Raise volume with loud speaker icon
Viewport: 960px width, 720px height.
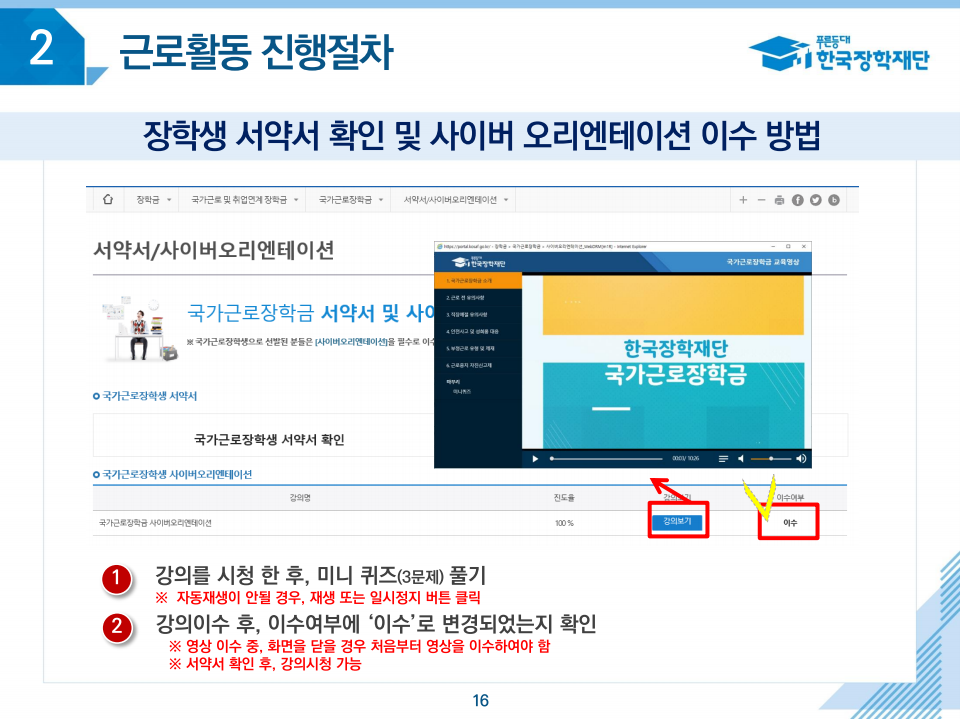coord(801,459)
